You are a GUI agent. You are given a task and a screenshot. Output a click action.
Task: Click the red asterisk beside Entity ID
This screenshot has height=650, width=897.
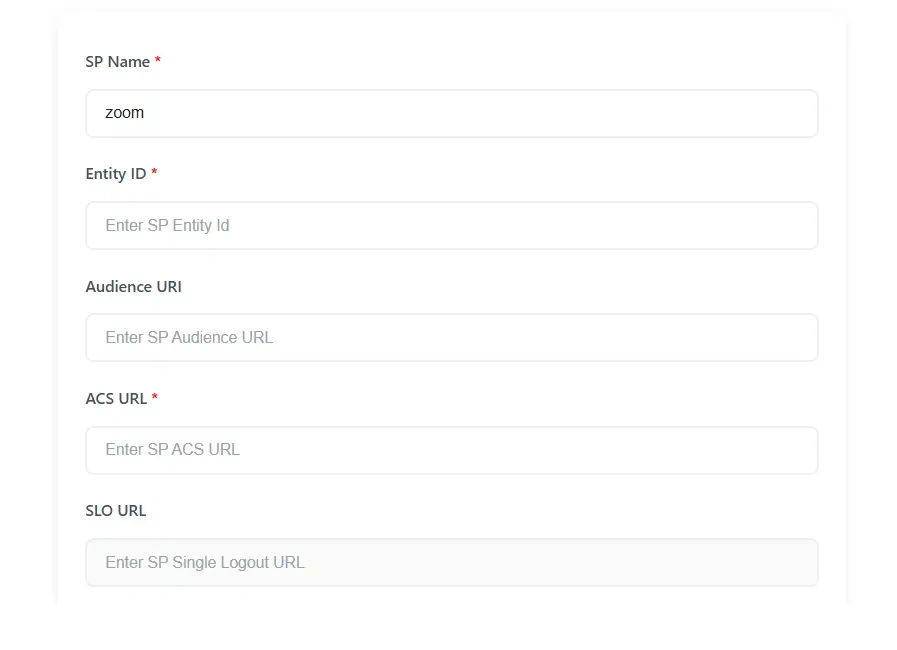(x=154, y=173)
